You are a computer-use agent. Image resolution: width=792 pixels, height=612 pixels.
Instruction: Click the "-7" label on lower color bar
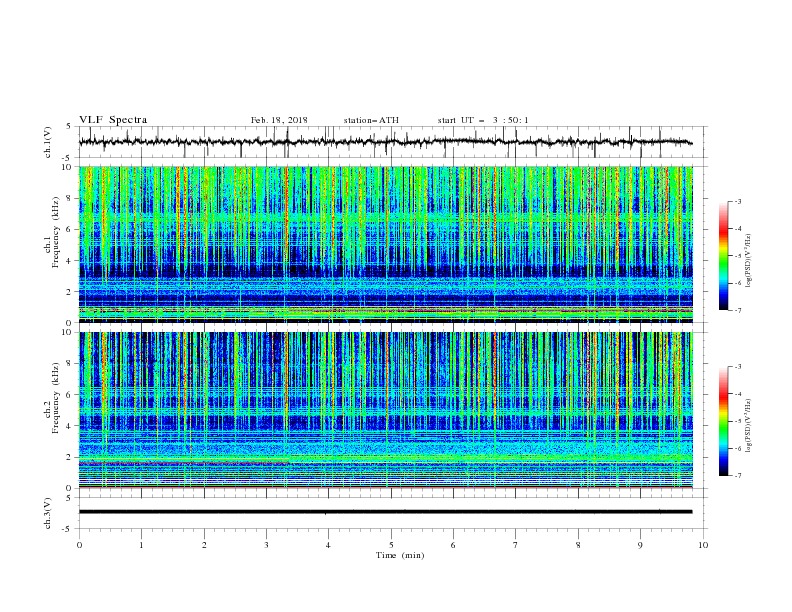point(737,476)
